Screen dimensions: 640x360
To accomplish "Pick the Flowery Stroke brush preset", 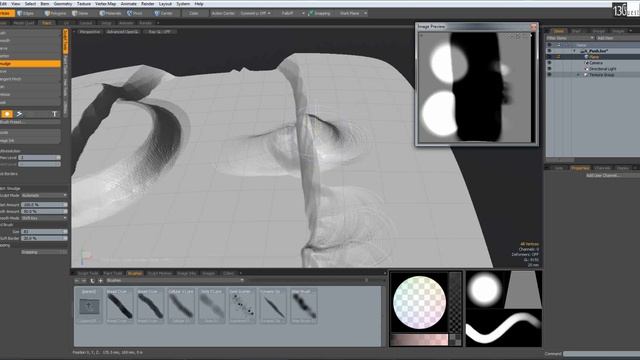I will click(x=273, y=306).
